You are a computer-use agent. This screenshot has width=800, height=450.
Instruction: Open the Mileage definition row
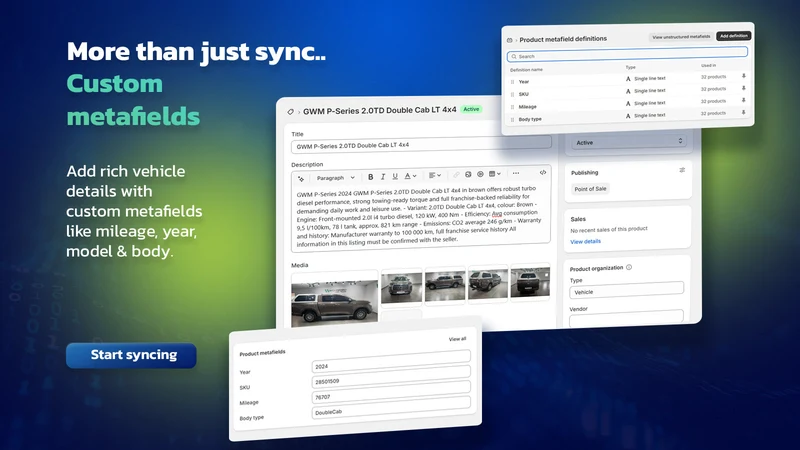tap(628, 104)
